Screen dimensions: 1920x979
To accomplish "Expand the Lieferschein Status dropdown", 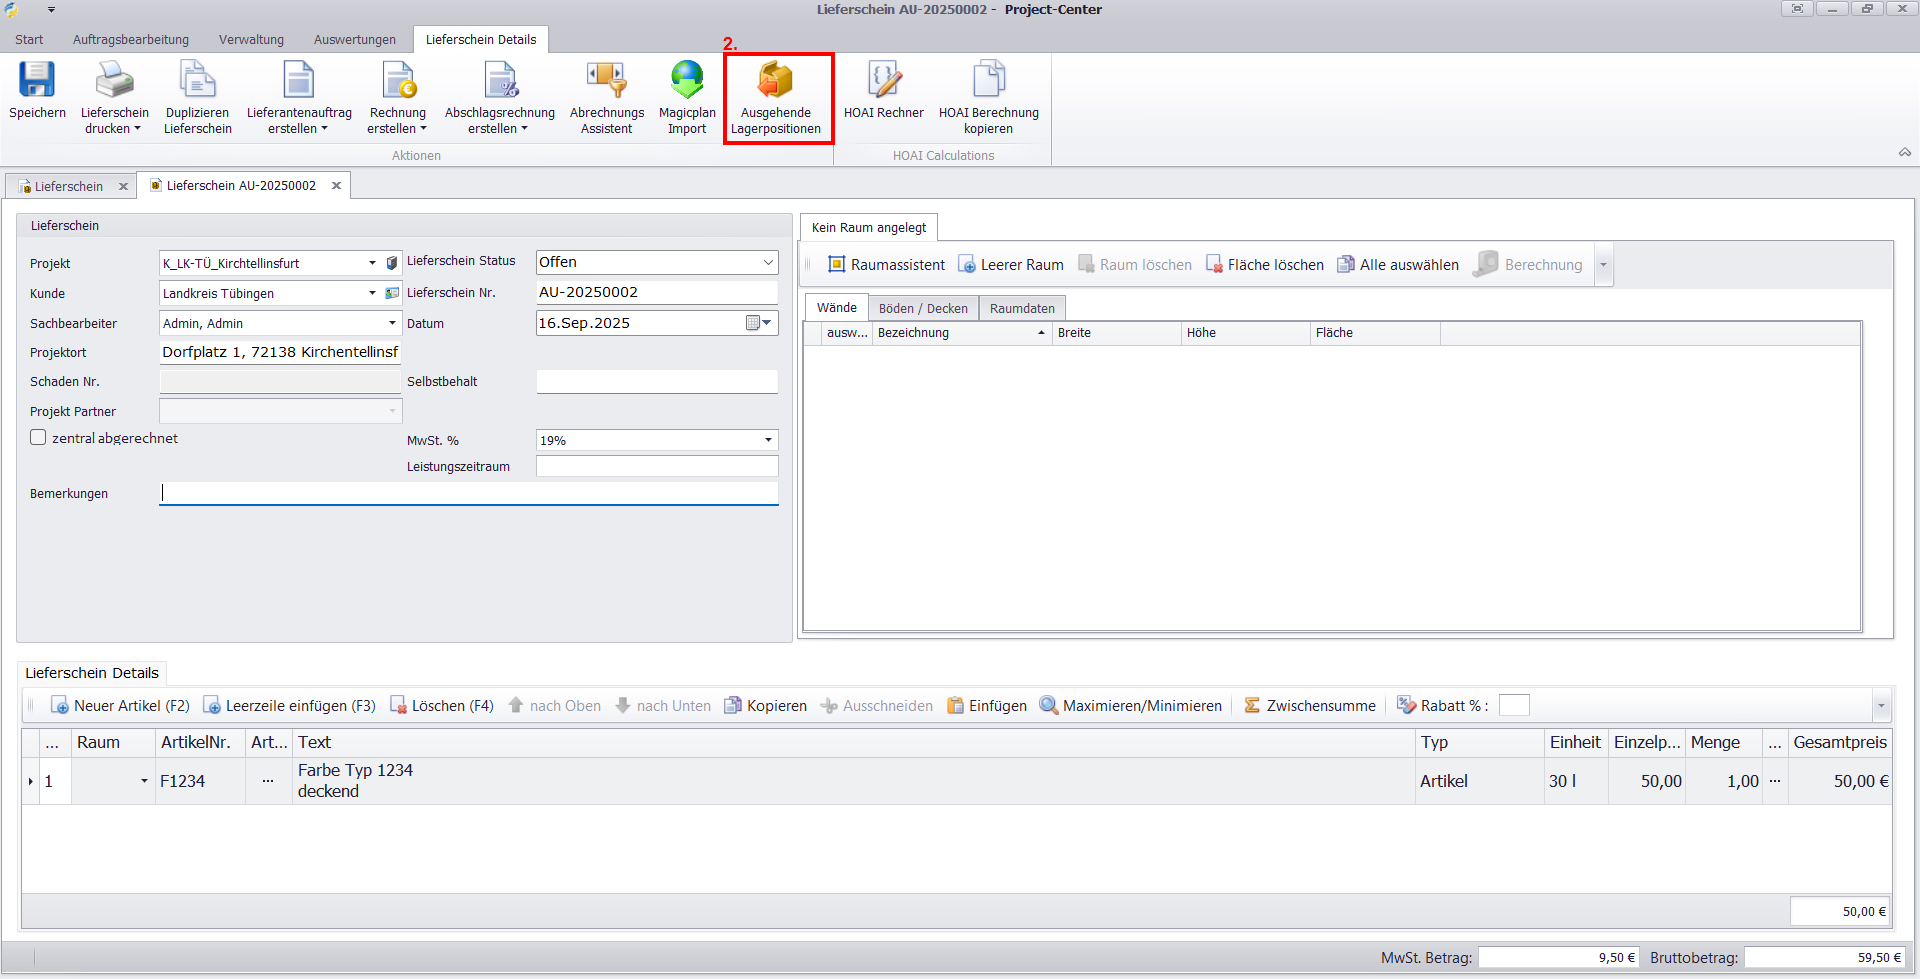I will (767, 262).
